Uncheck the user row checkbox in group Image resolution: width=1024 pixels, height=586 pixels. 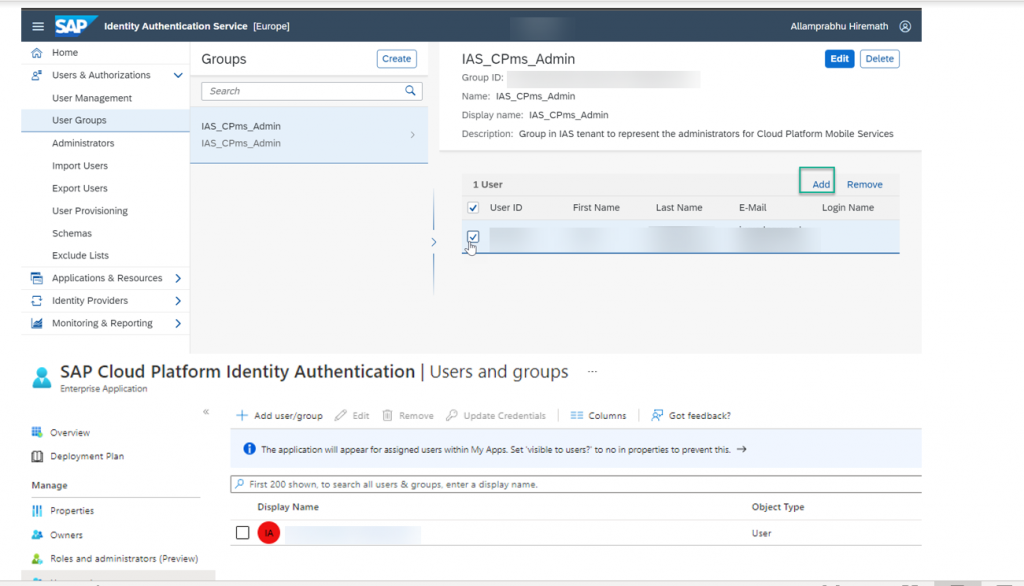[x=473, y=236]
